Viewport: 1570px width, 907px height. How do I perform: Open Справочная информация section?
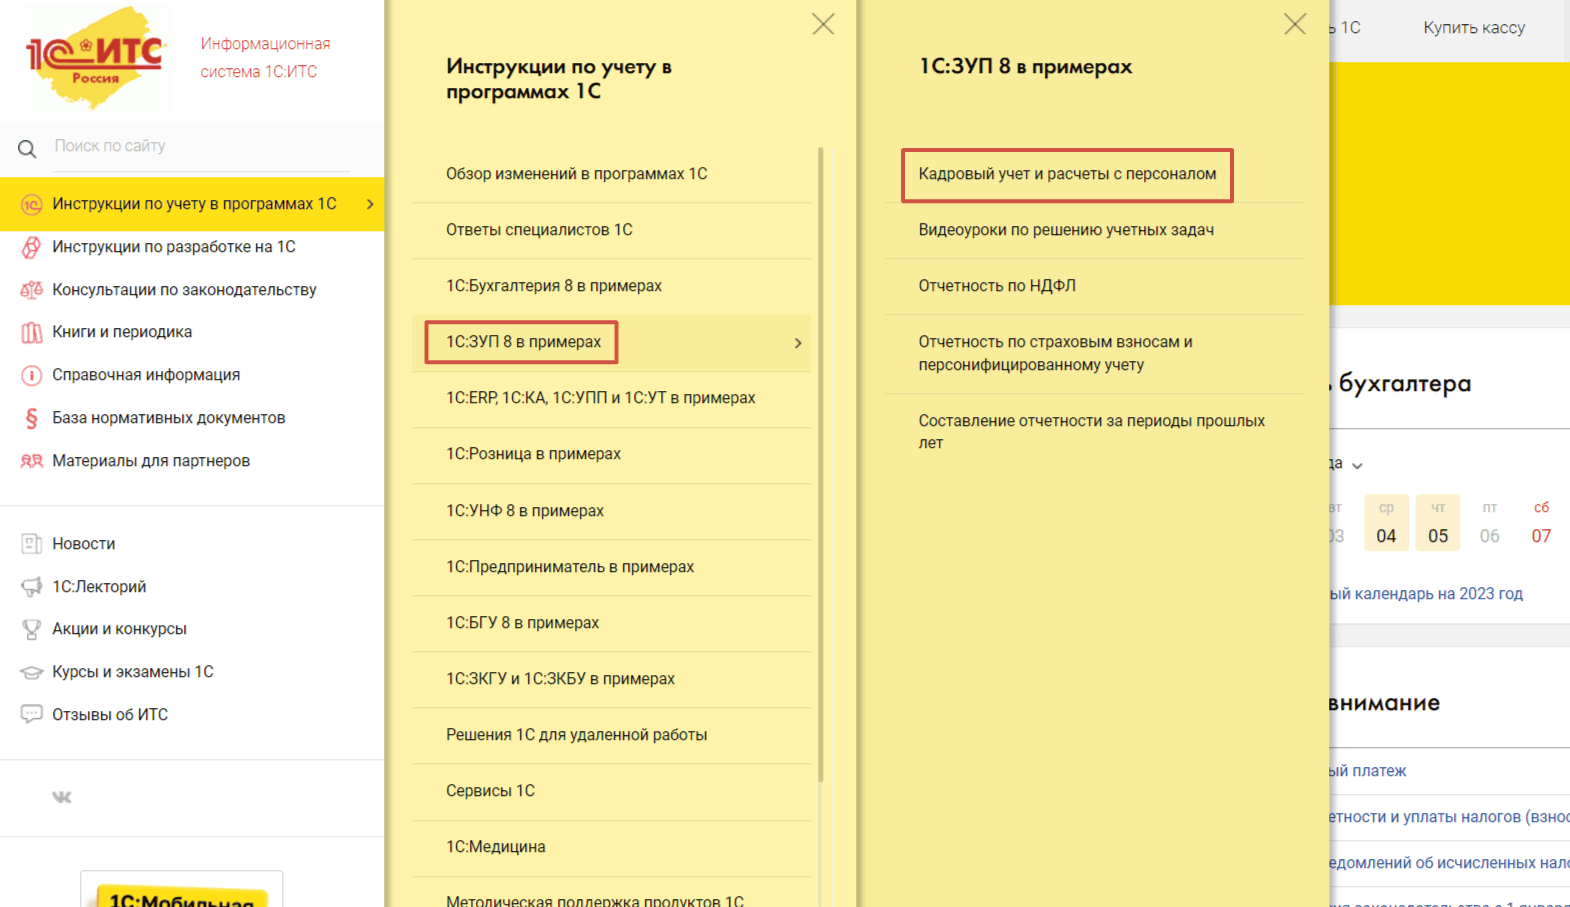[x=146, y=375]
